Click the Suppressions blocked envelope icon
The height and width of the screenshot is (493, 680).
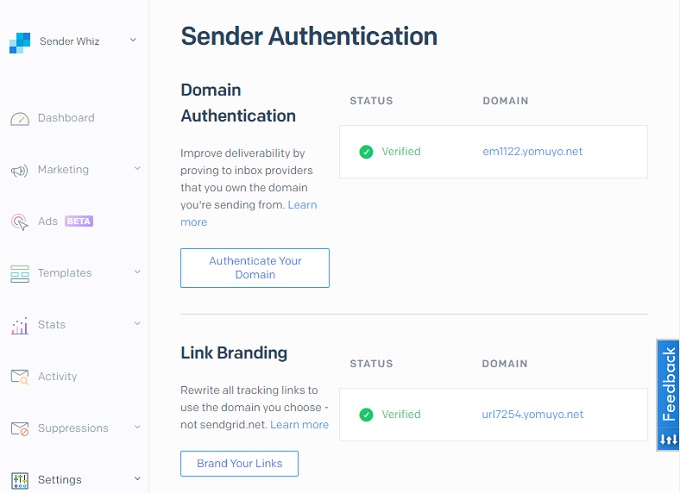pyautogui.click(x=20, y=428)
